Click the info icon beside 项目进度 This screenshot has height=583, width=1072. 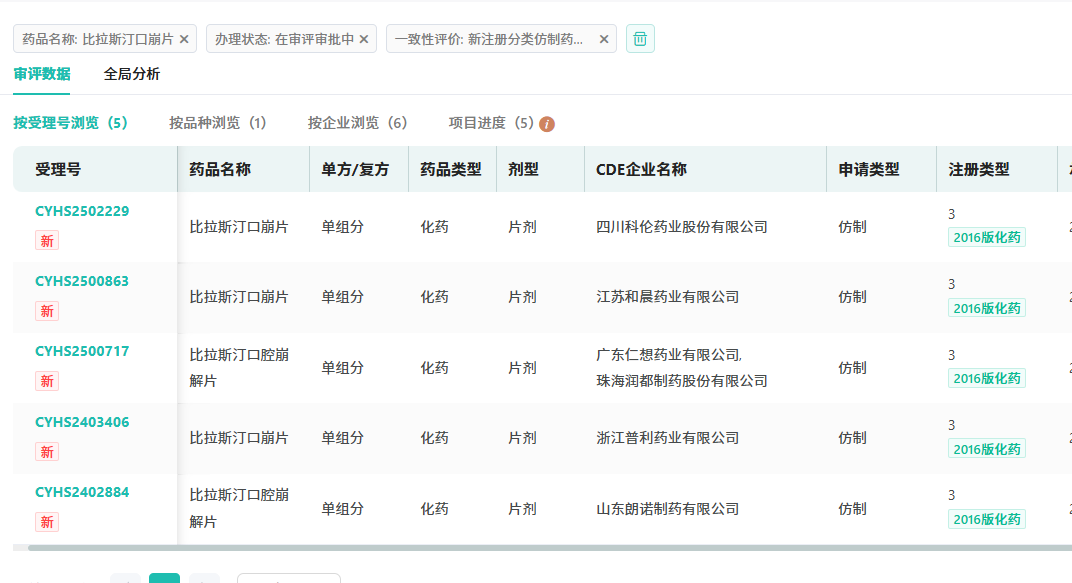(547, 124)
